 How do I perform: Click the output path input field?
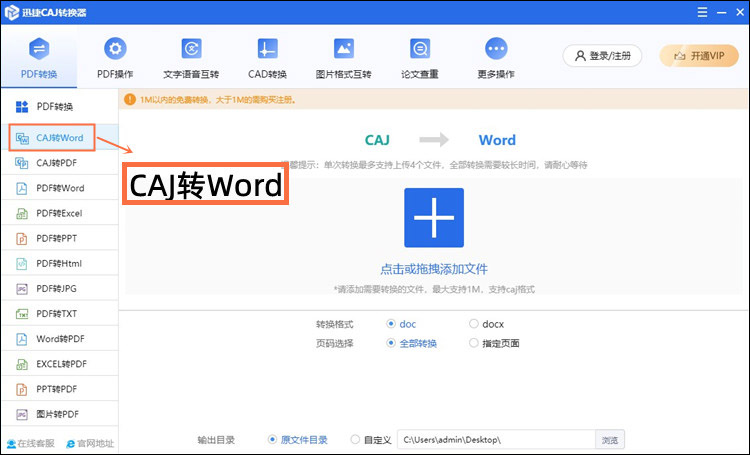496,440
